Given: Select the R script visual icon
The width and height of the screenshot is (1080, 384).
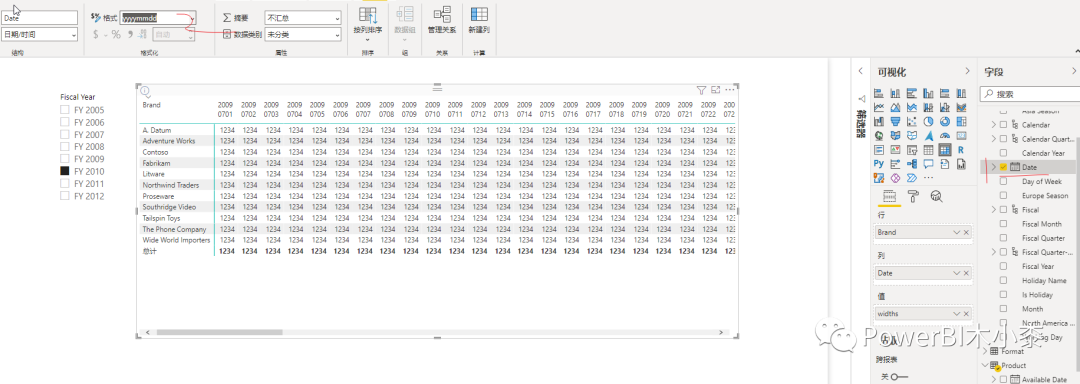Looking at the screenshot, I should click(x=961, y=149).
